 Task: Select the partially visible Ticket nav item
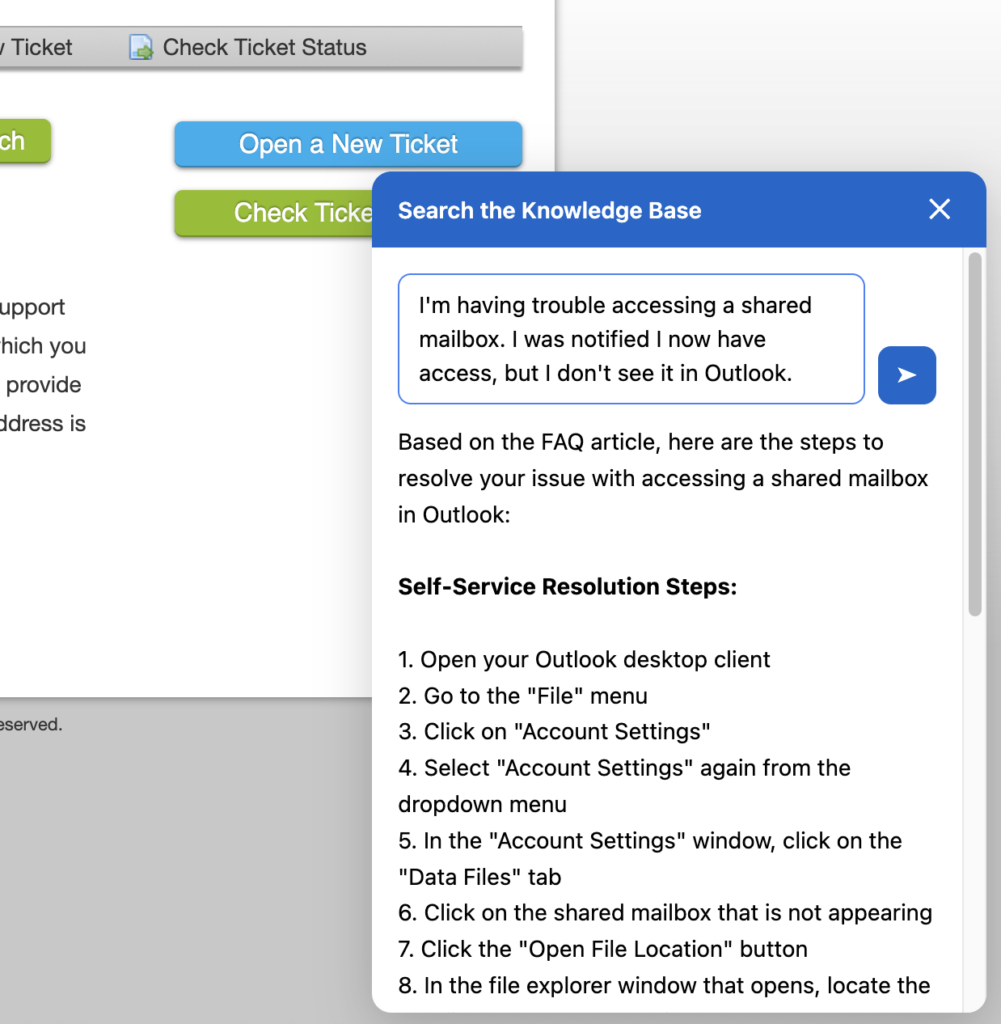36,48
